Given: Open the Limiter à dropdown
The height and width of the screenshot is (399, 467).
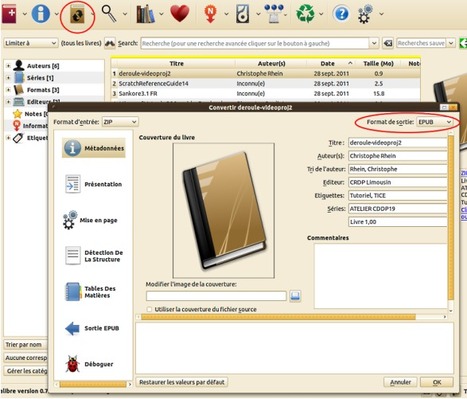Looking at the screenshot, I should (x=30, y=43).
